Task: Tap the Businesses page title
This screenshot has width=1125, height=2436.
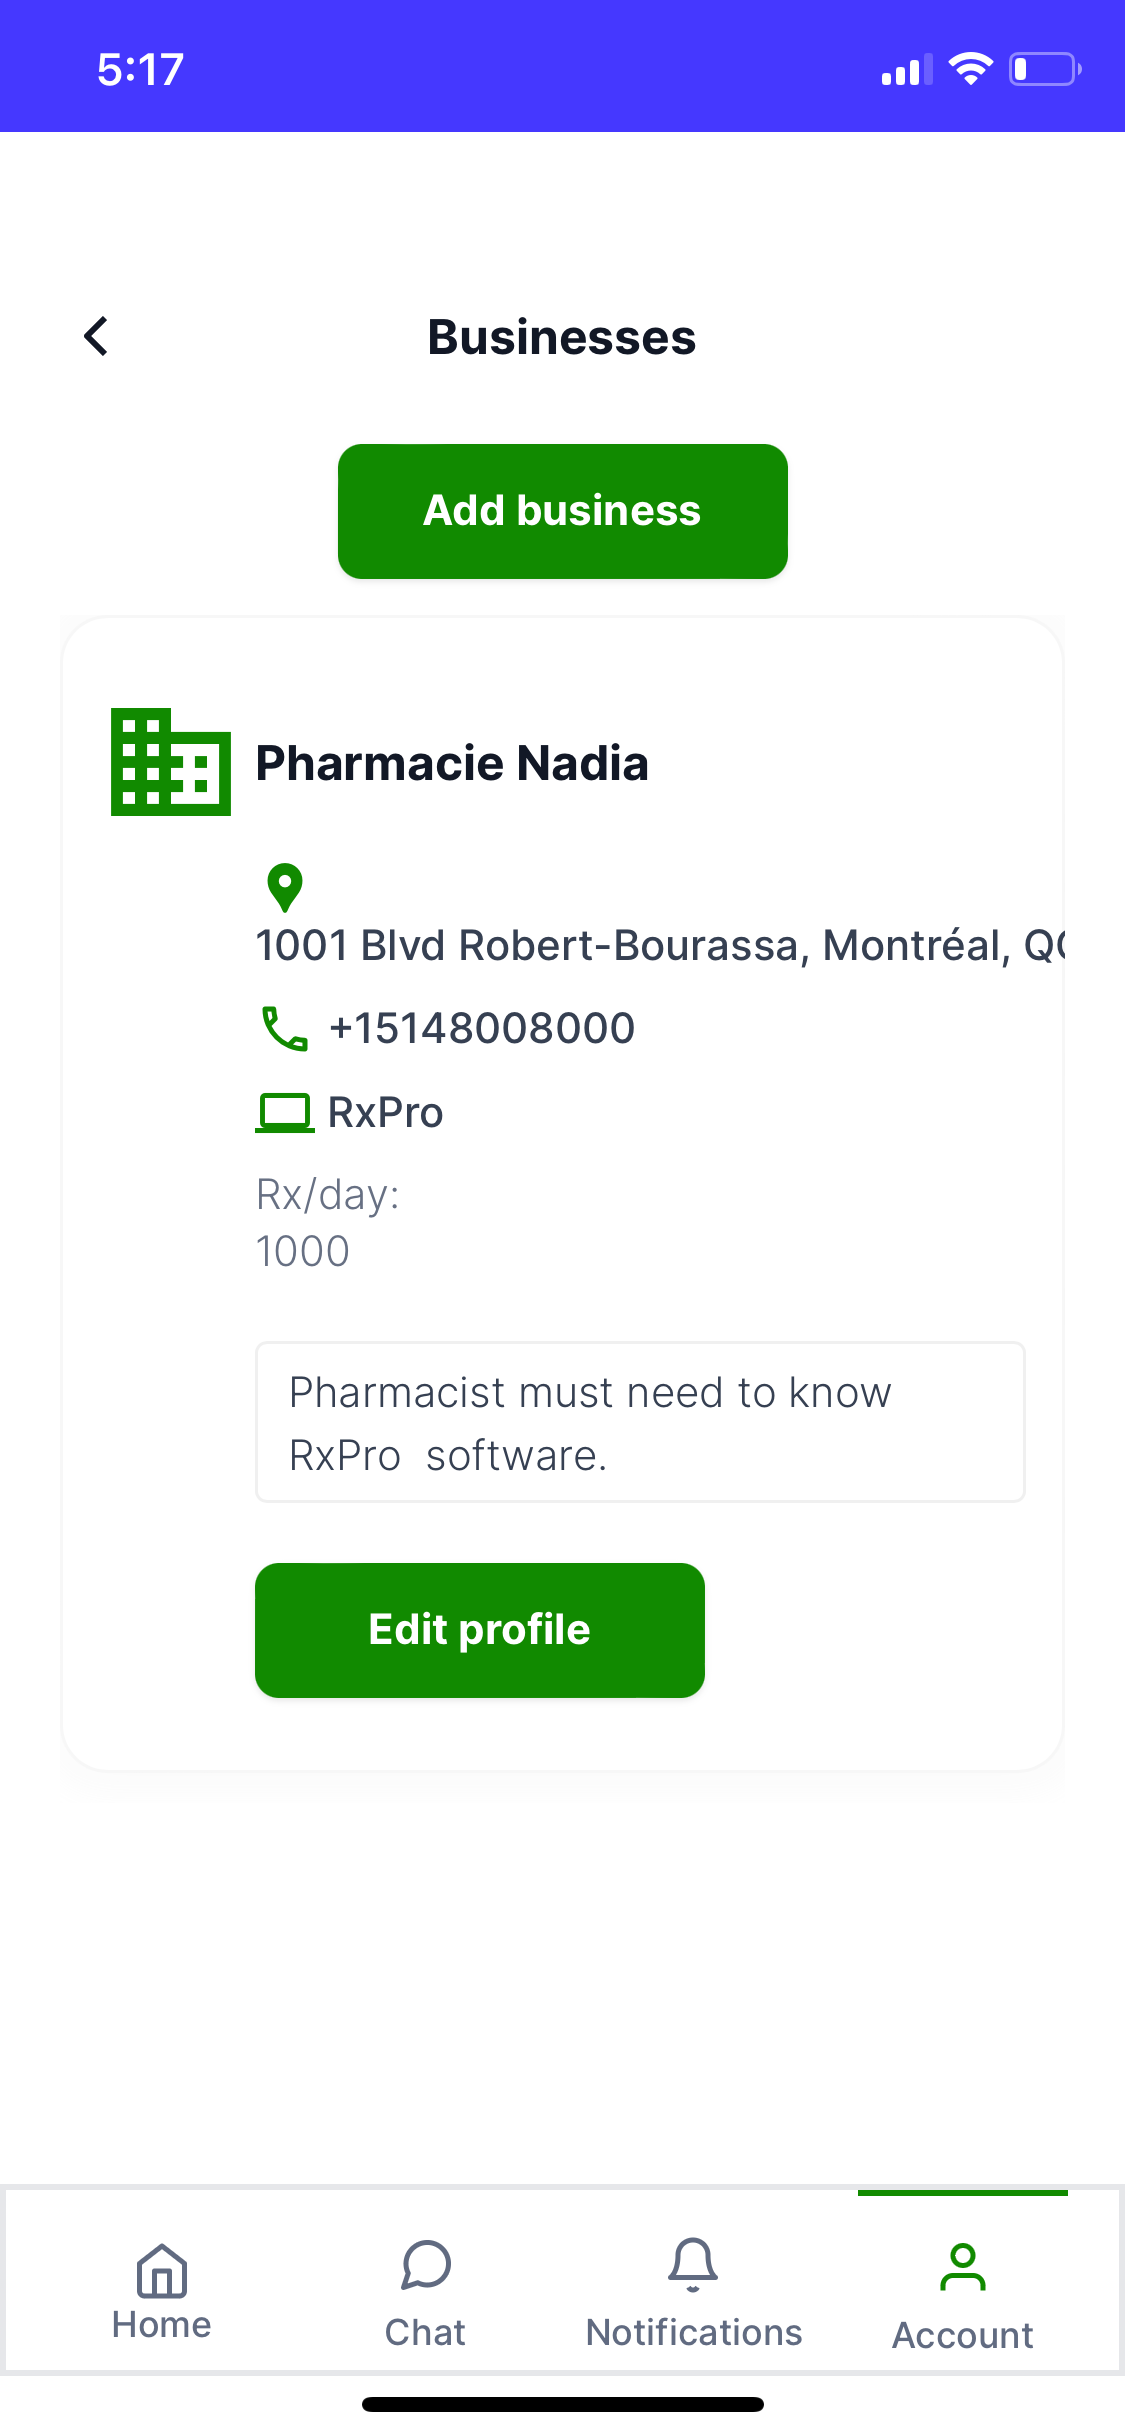Action: 562,337
